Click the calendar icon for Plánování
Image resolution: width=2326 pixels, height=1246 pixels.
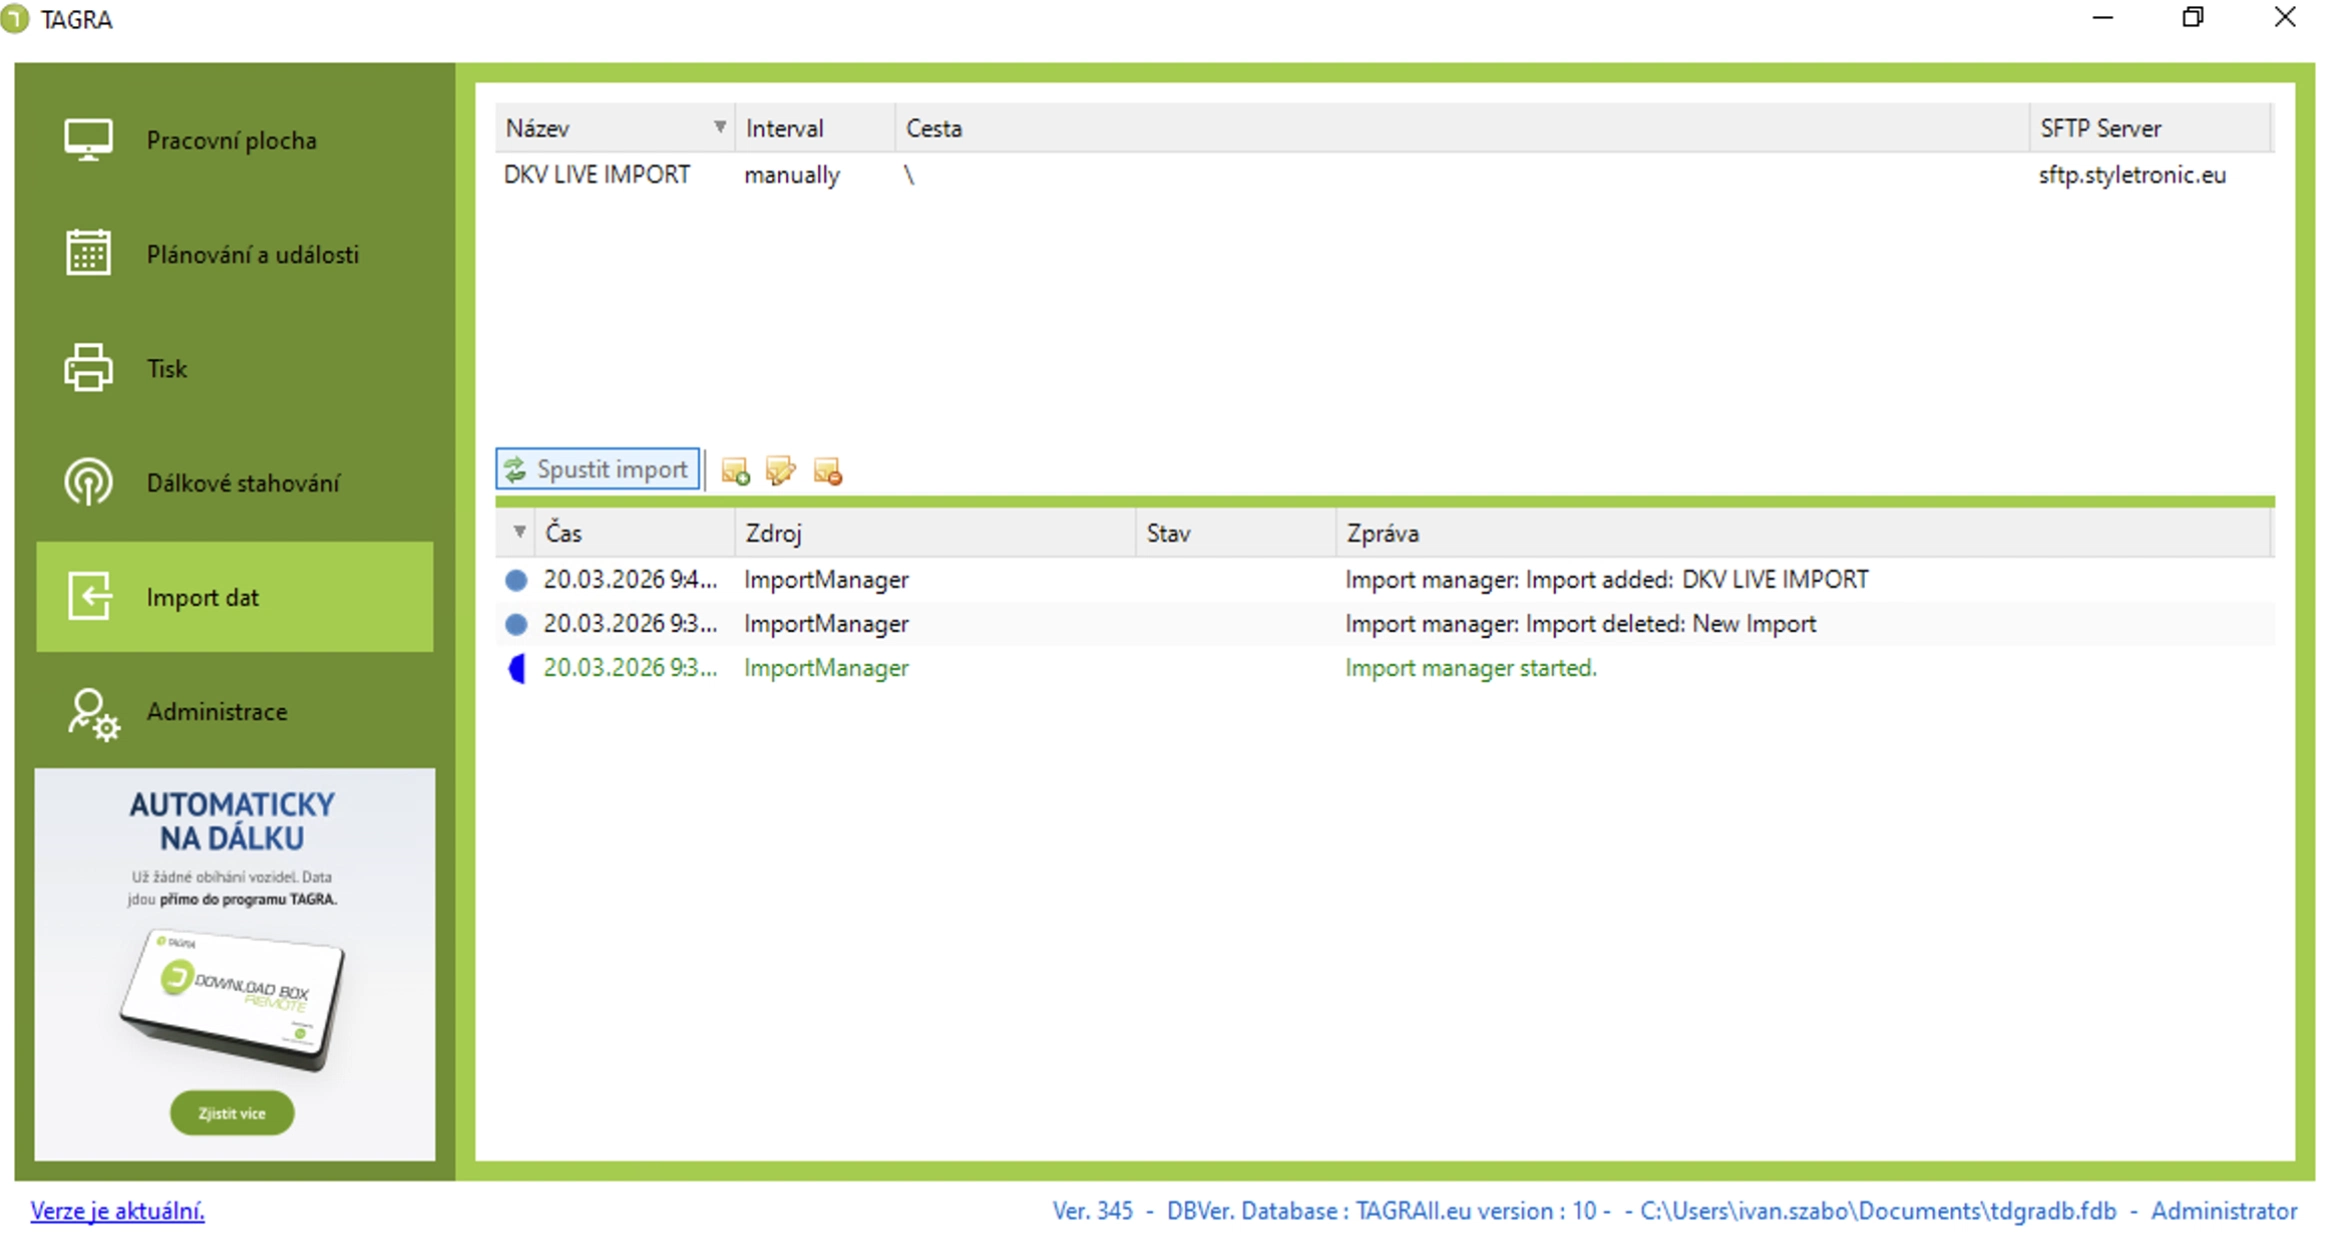(88, 252)
